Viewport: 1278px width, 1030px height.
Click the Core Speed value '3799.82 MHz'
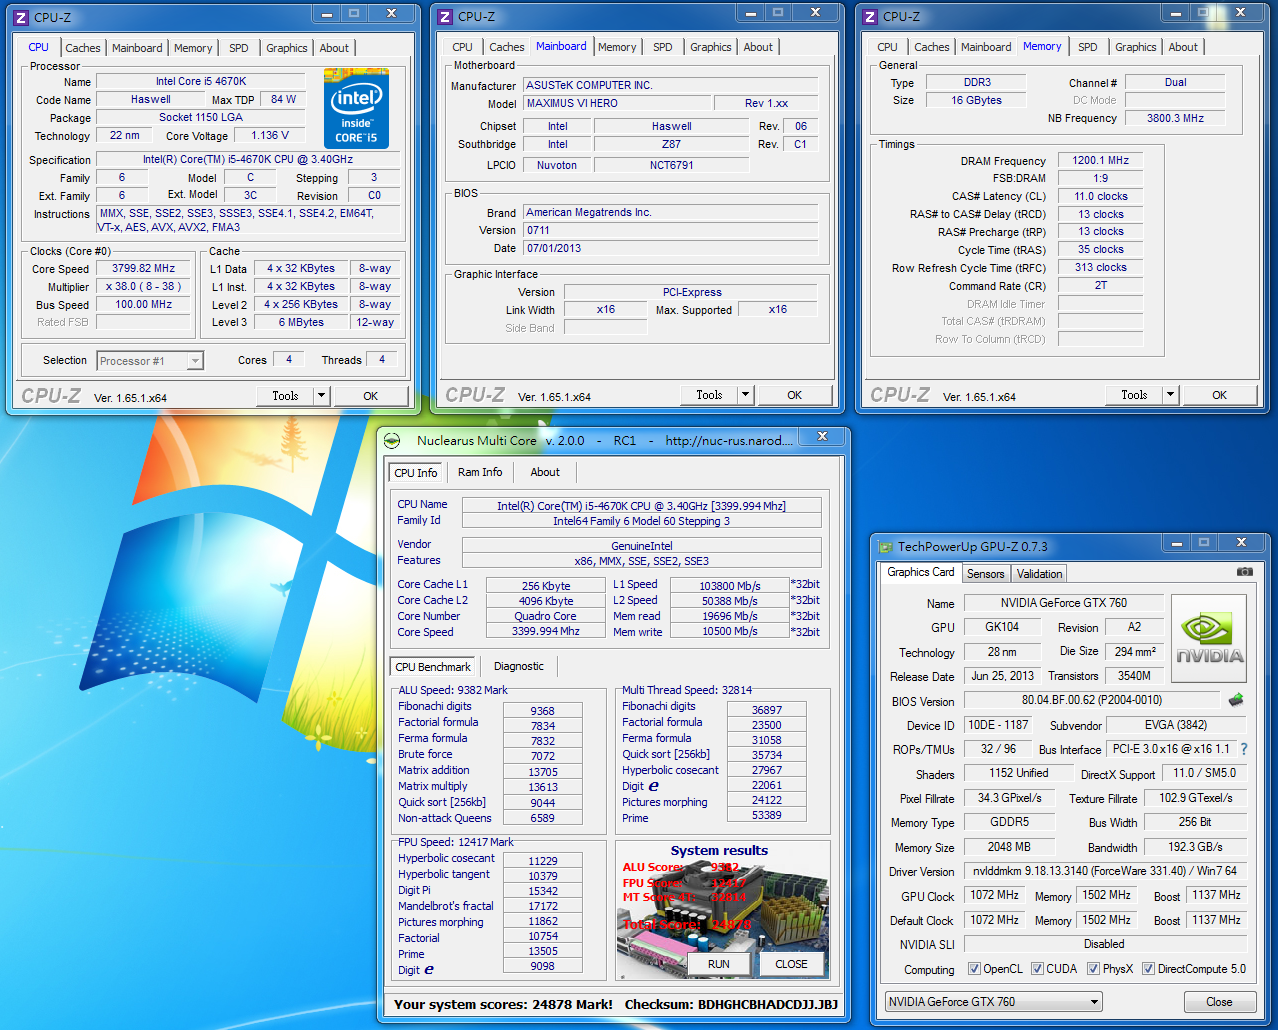[143, 269]
